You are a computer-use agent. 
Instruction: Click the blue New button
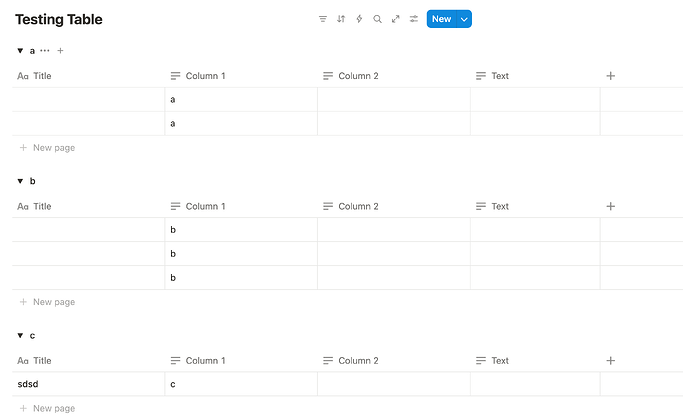click(x=441, y=19)
